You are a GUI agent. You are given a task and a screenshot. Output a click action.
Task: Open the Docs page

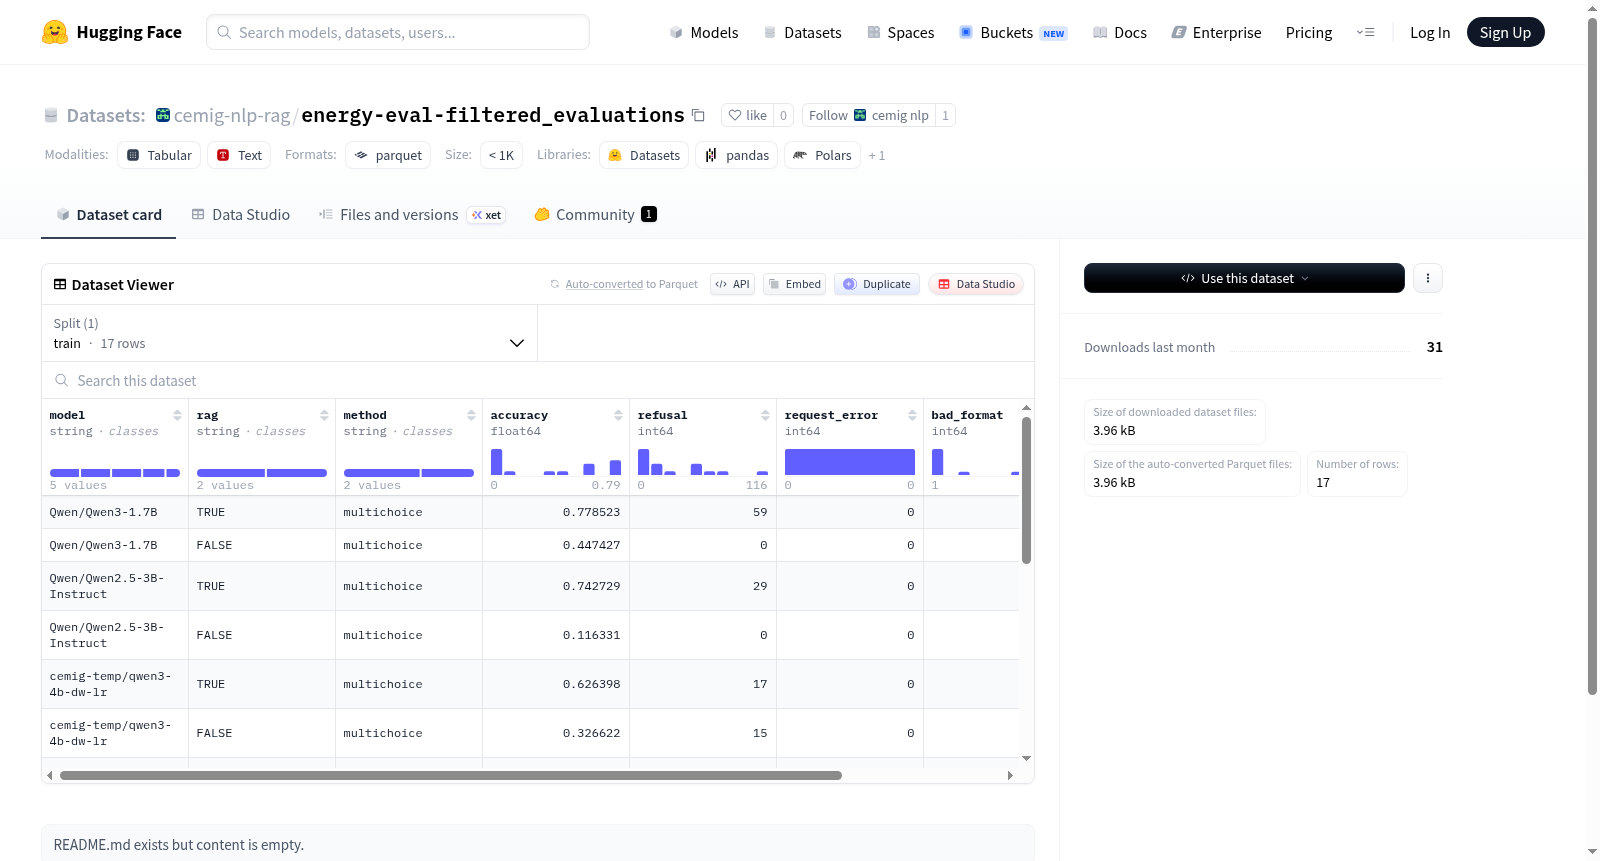[1119, 32]
